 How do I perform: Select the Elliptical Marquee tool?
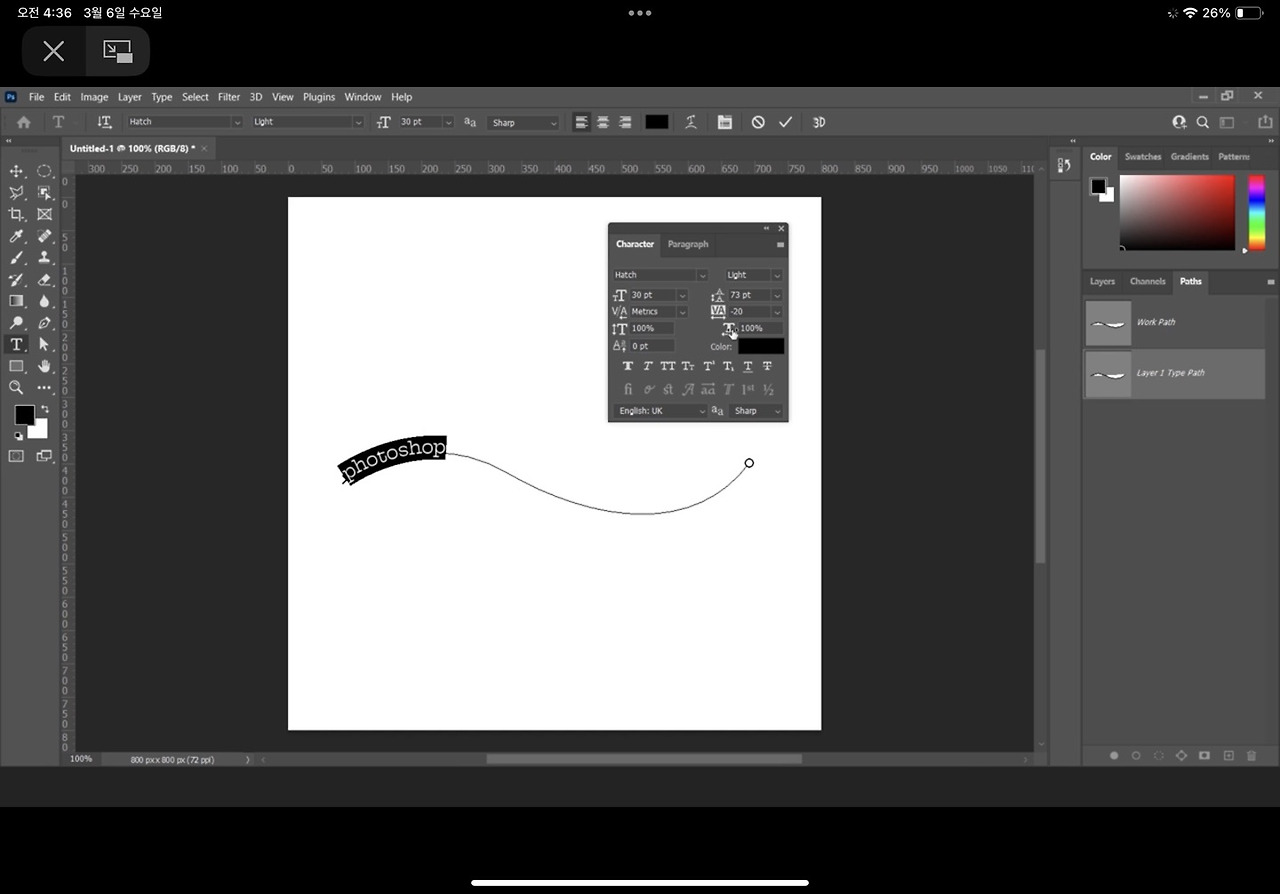44,171
